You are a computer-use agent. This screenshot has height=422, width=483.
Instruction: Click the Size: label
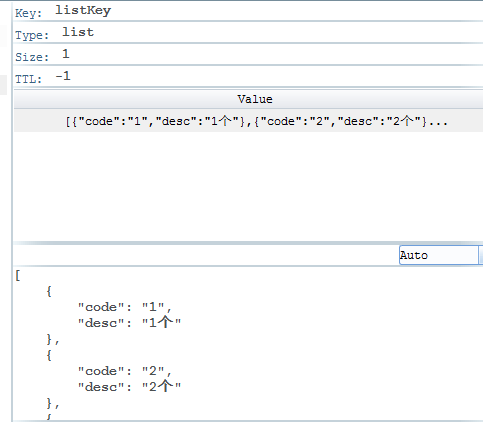point(32,57)
